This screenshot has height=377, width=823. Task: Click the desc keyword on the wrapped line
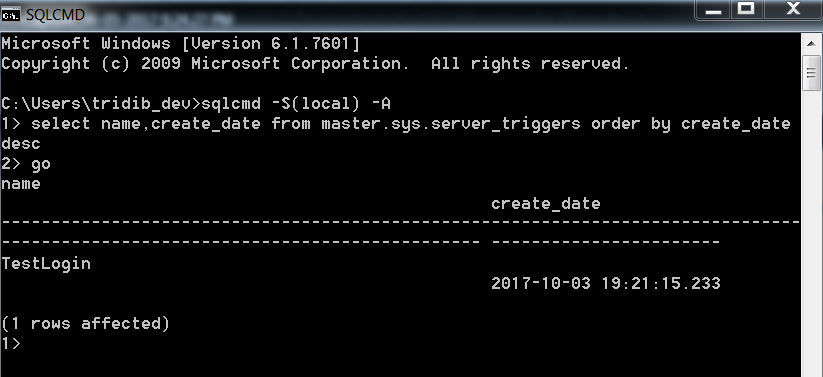tap(21, 143)
